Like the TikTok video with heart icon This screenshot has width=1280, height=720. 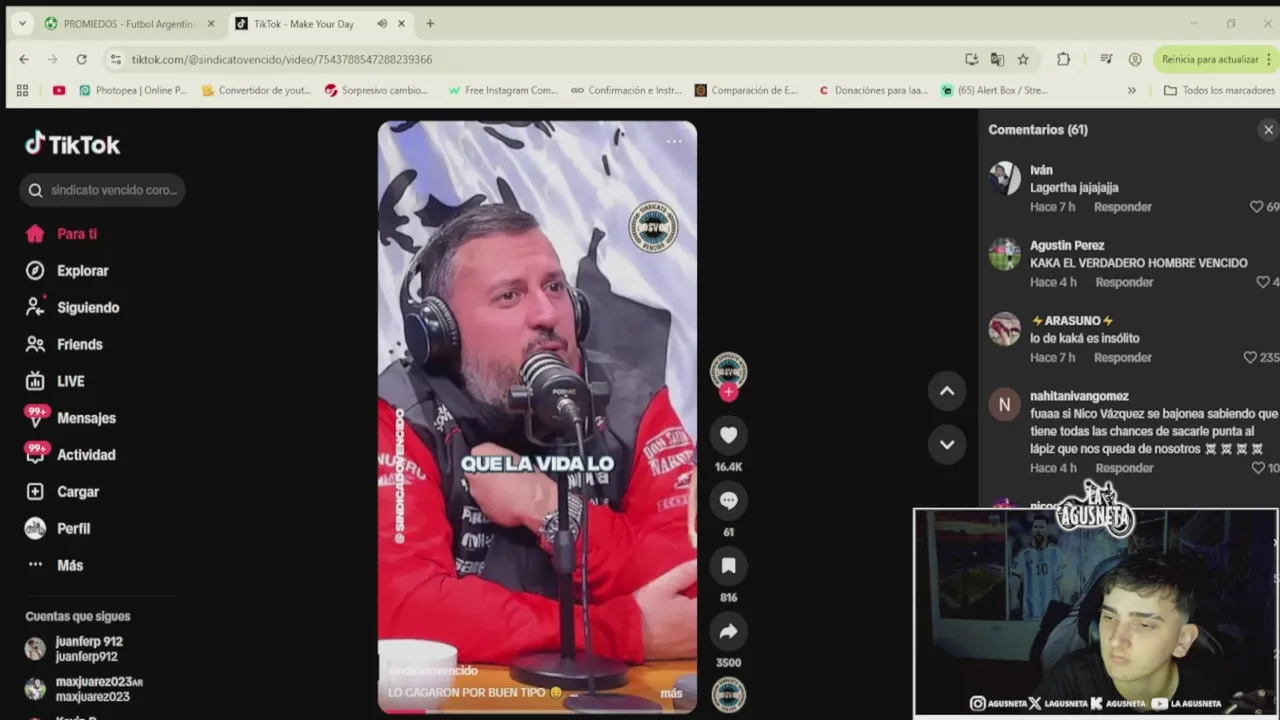click(x=728, y=435)
